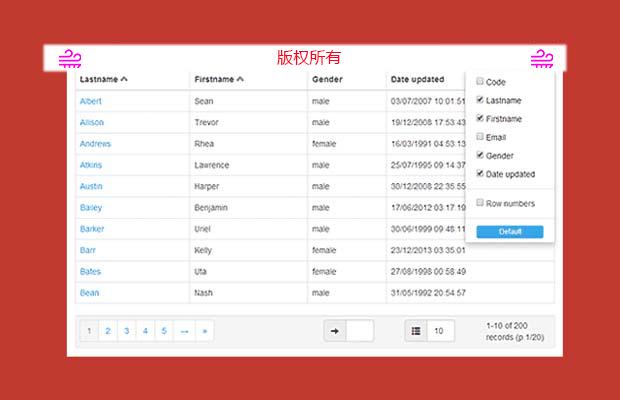This screenshot has width=620, height=400.
Task: Sort by Lastname column header
Action: coord(103,79)
